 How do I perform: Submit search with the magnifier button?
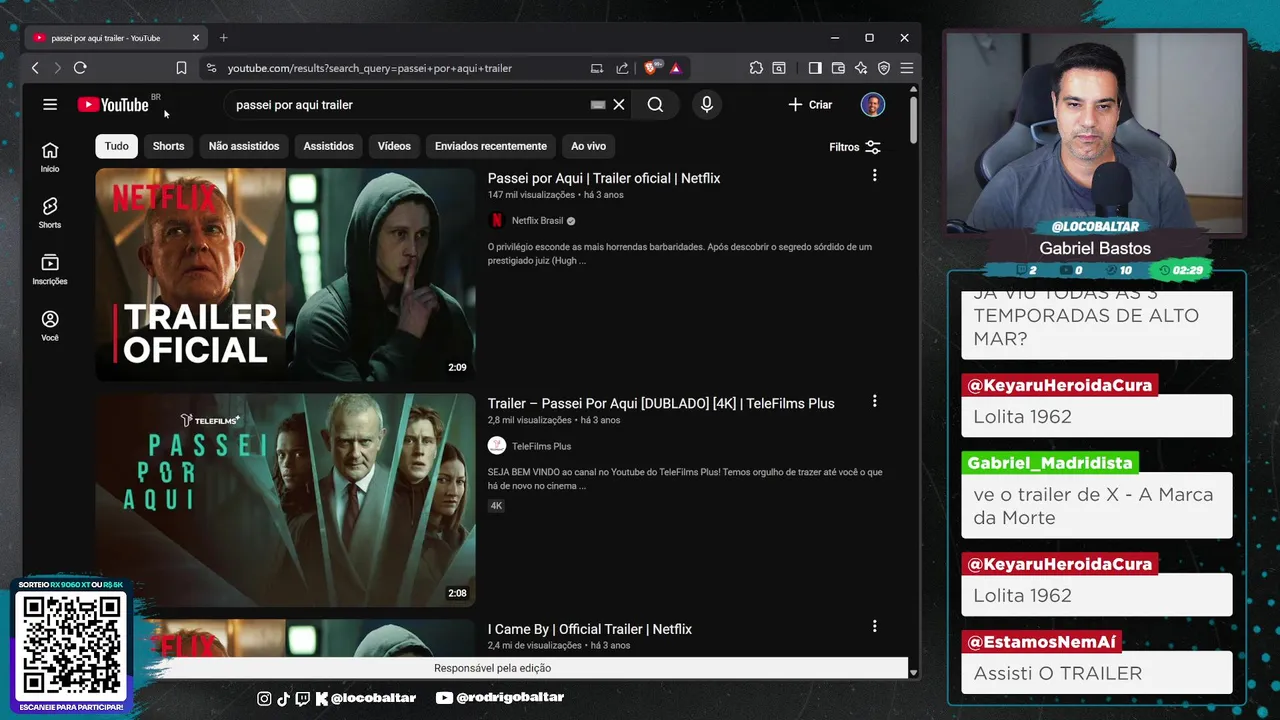(655, 104)
